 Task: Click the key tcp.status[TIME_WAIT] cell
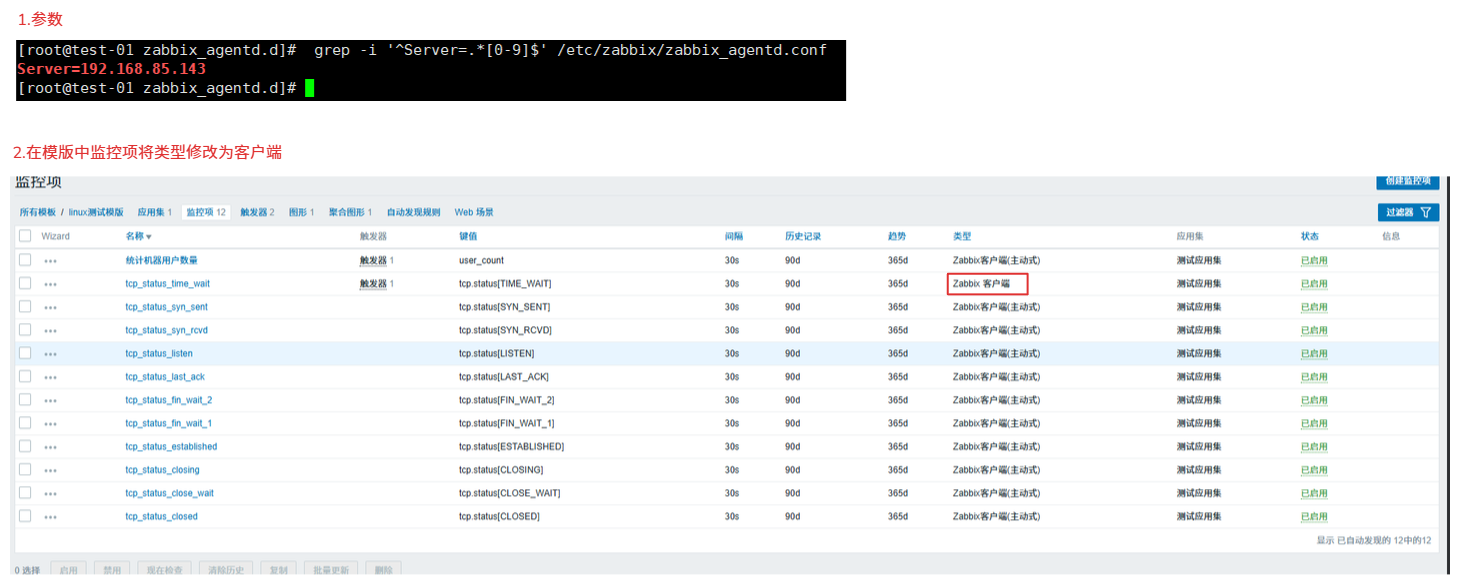[x=505, y=284]
